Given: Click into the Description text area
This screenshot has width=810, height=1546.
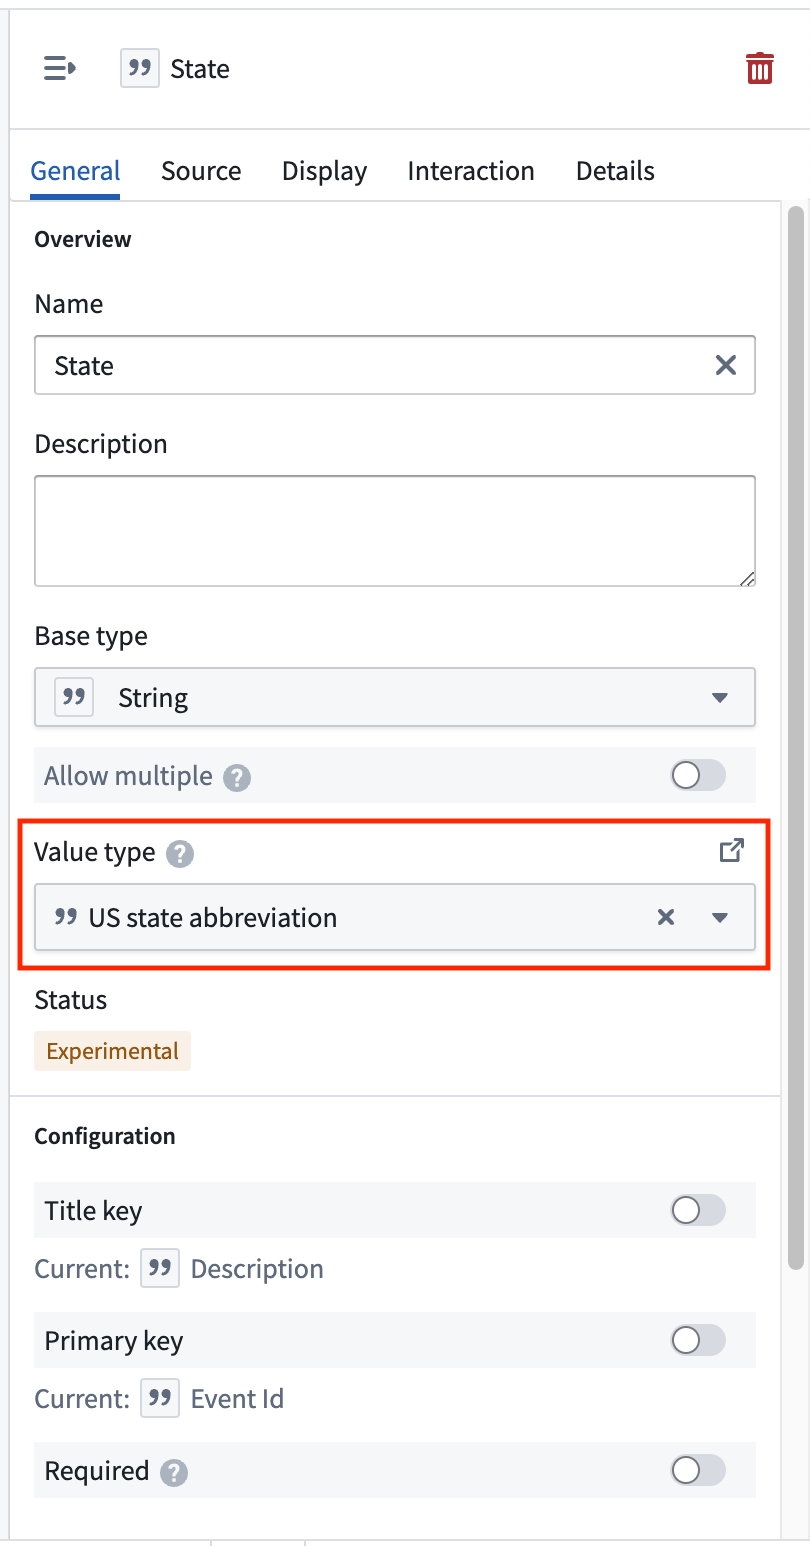Looking at the screenshot, I should pos(395,531).
